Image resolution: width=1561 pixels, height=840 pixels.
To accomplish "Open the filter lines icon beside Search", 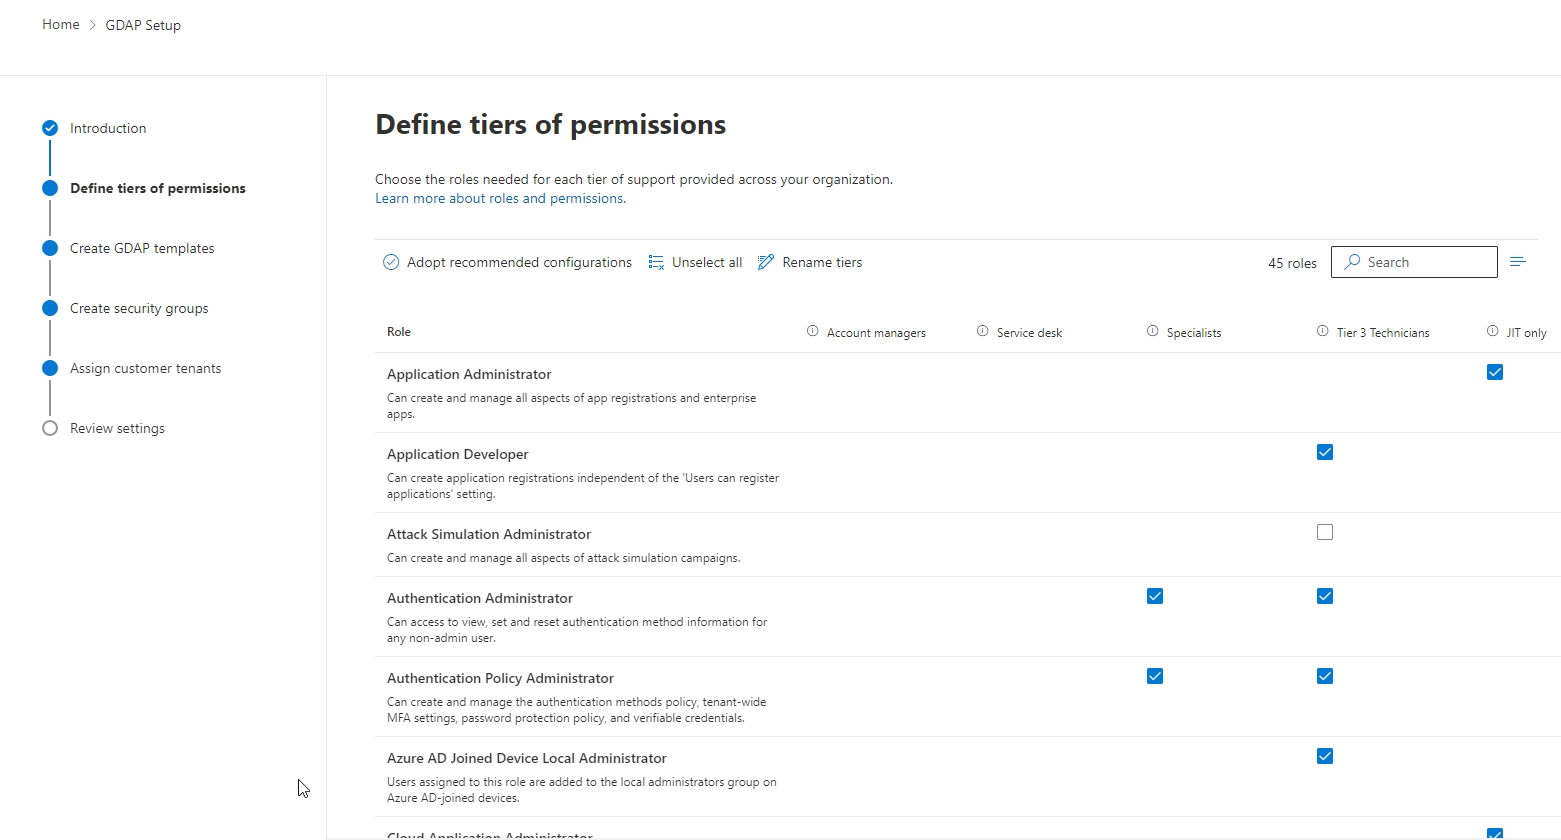I will pos(1518,262).
